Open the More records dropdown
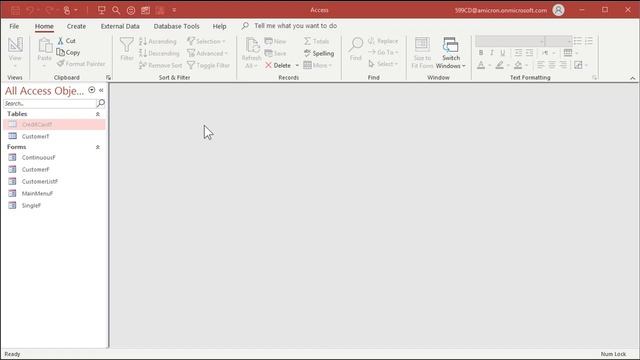Screen dimensions: 640x360 pos(318,65)
